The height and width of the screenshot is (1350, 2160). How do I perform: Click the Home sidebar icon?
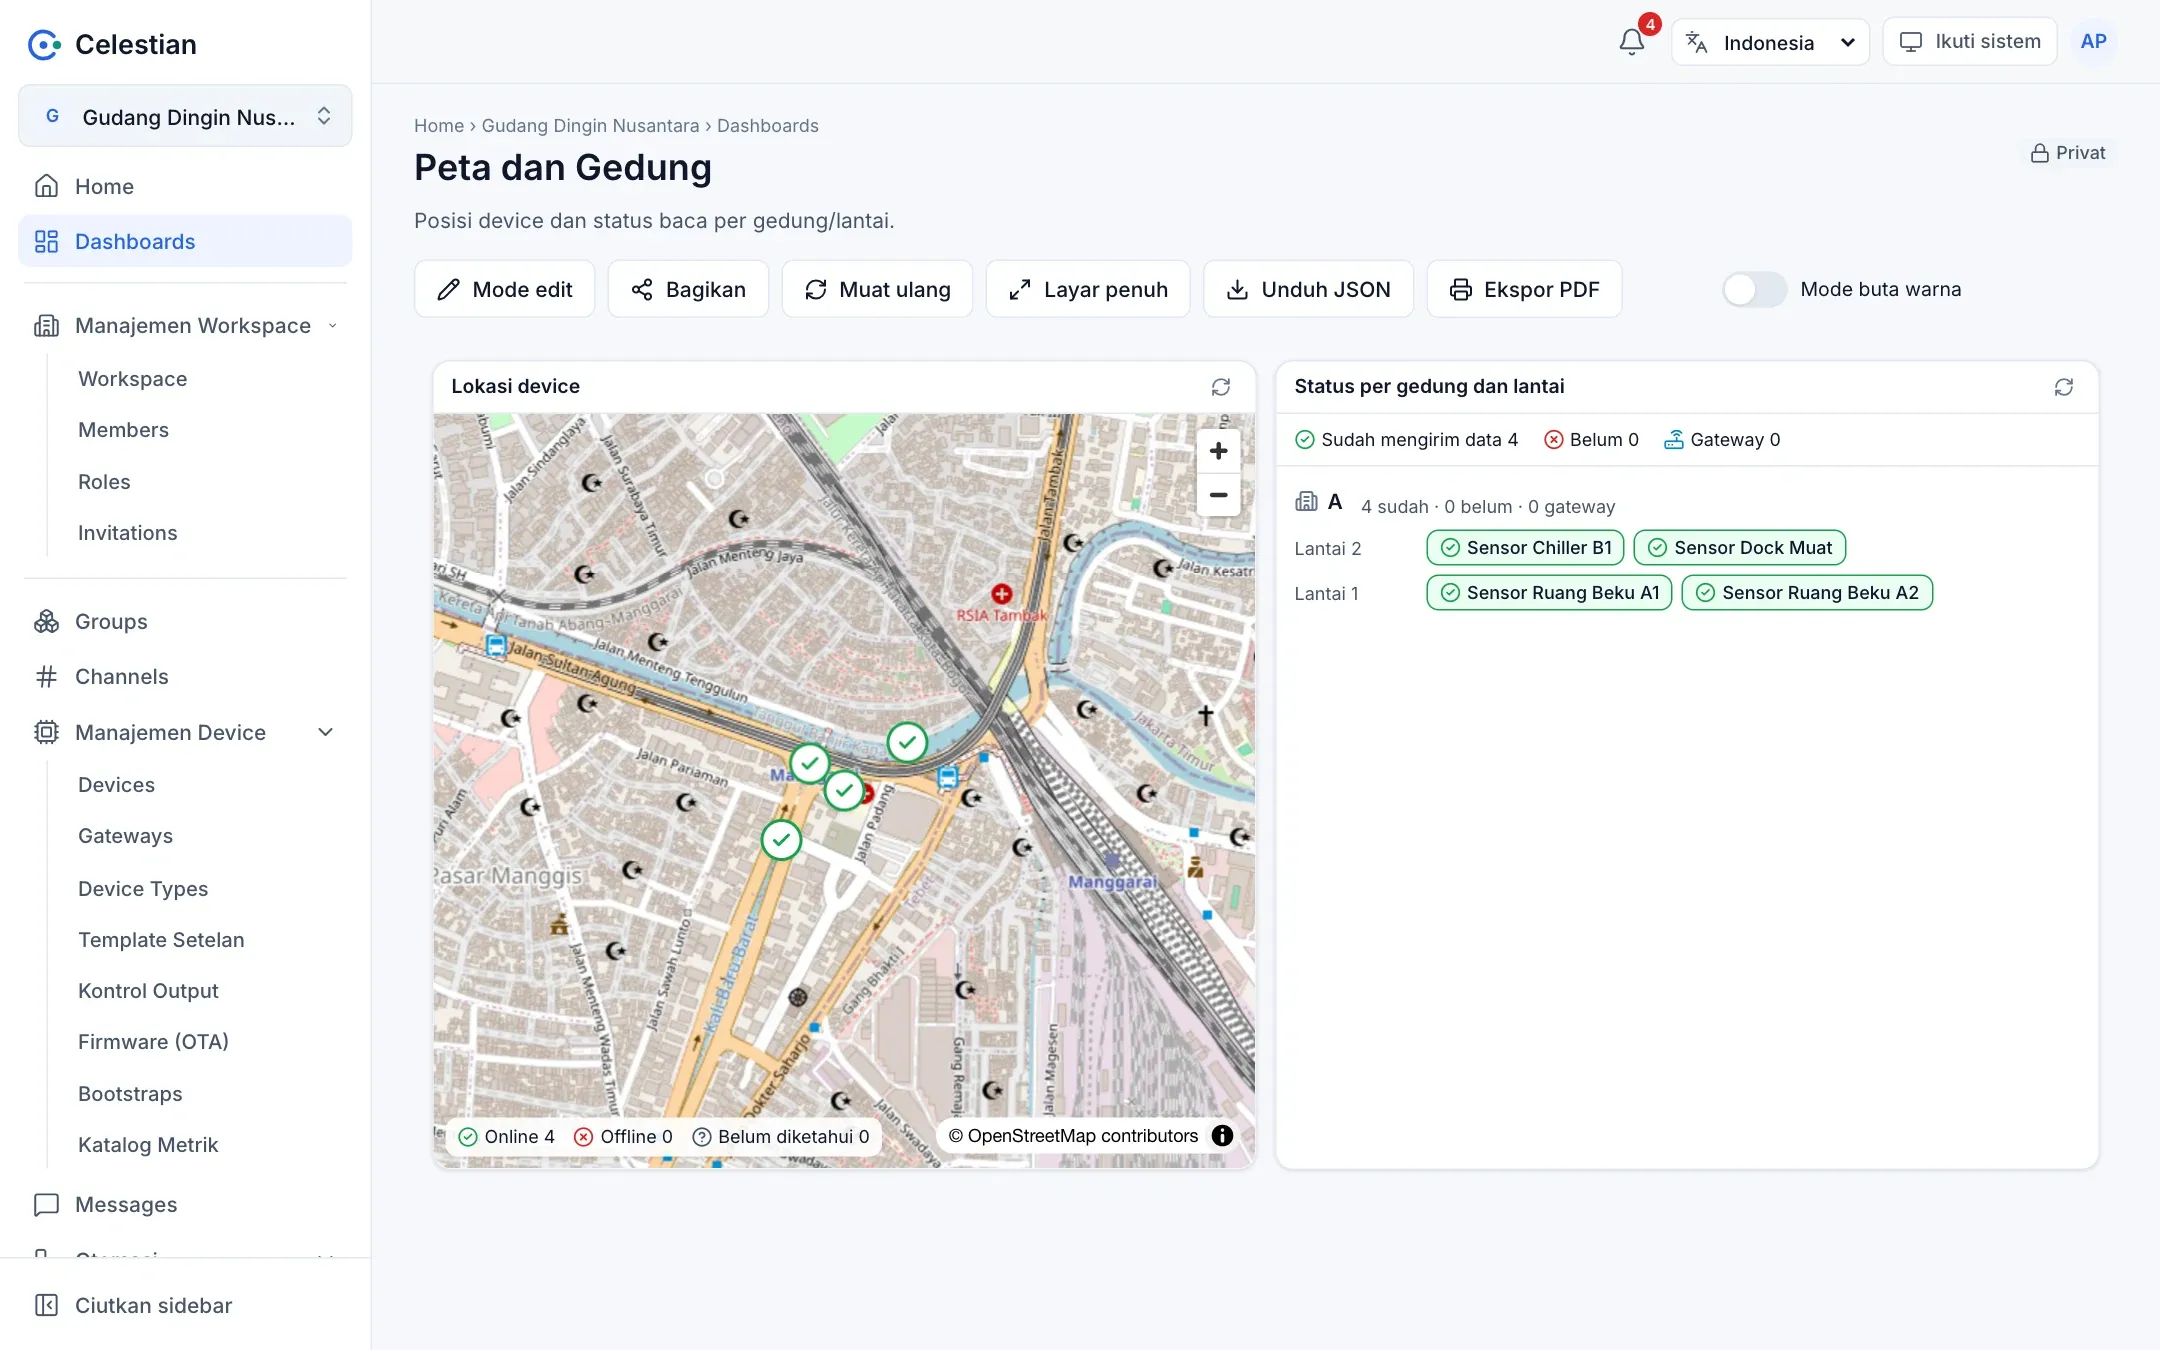46,186
